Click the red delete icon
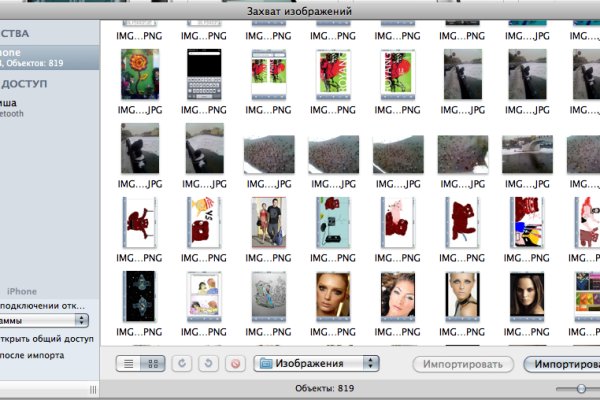600x400 pixels. tap(237, 363)
